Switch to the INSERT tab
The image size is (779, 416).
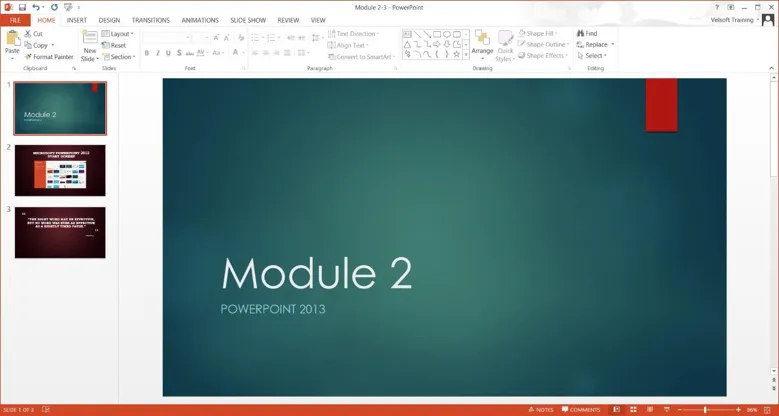pos(77,20)
